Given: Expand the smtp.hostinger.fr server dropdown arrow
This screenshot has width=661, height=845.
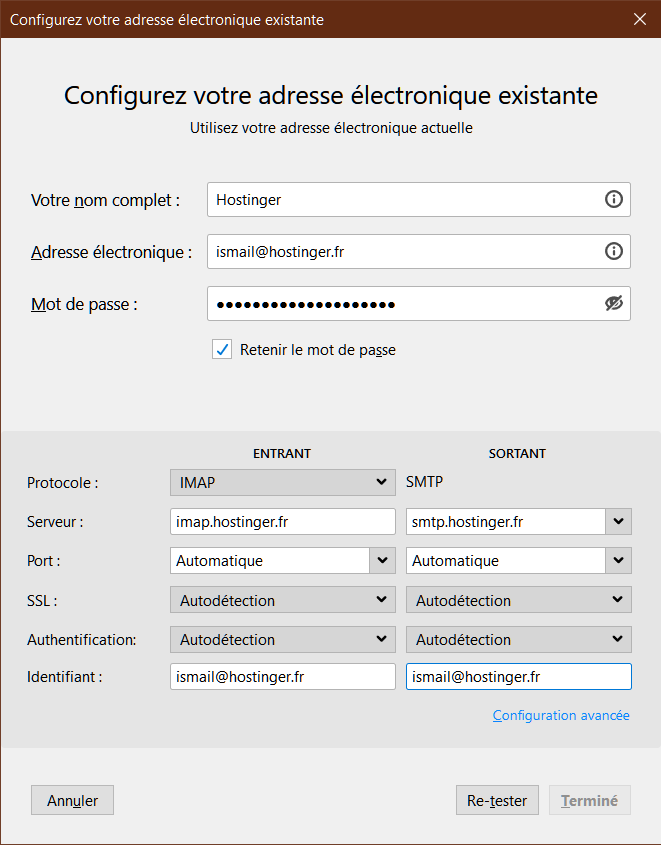Looking at the screenshot, I should 618,521.
